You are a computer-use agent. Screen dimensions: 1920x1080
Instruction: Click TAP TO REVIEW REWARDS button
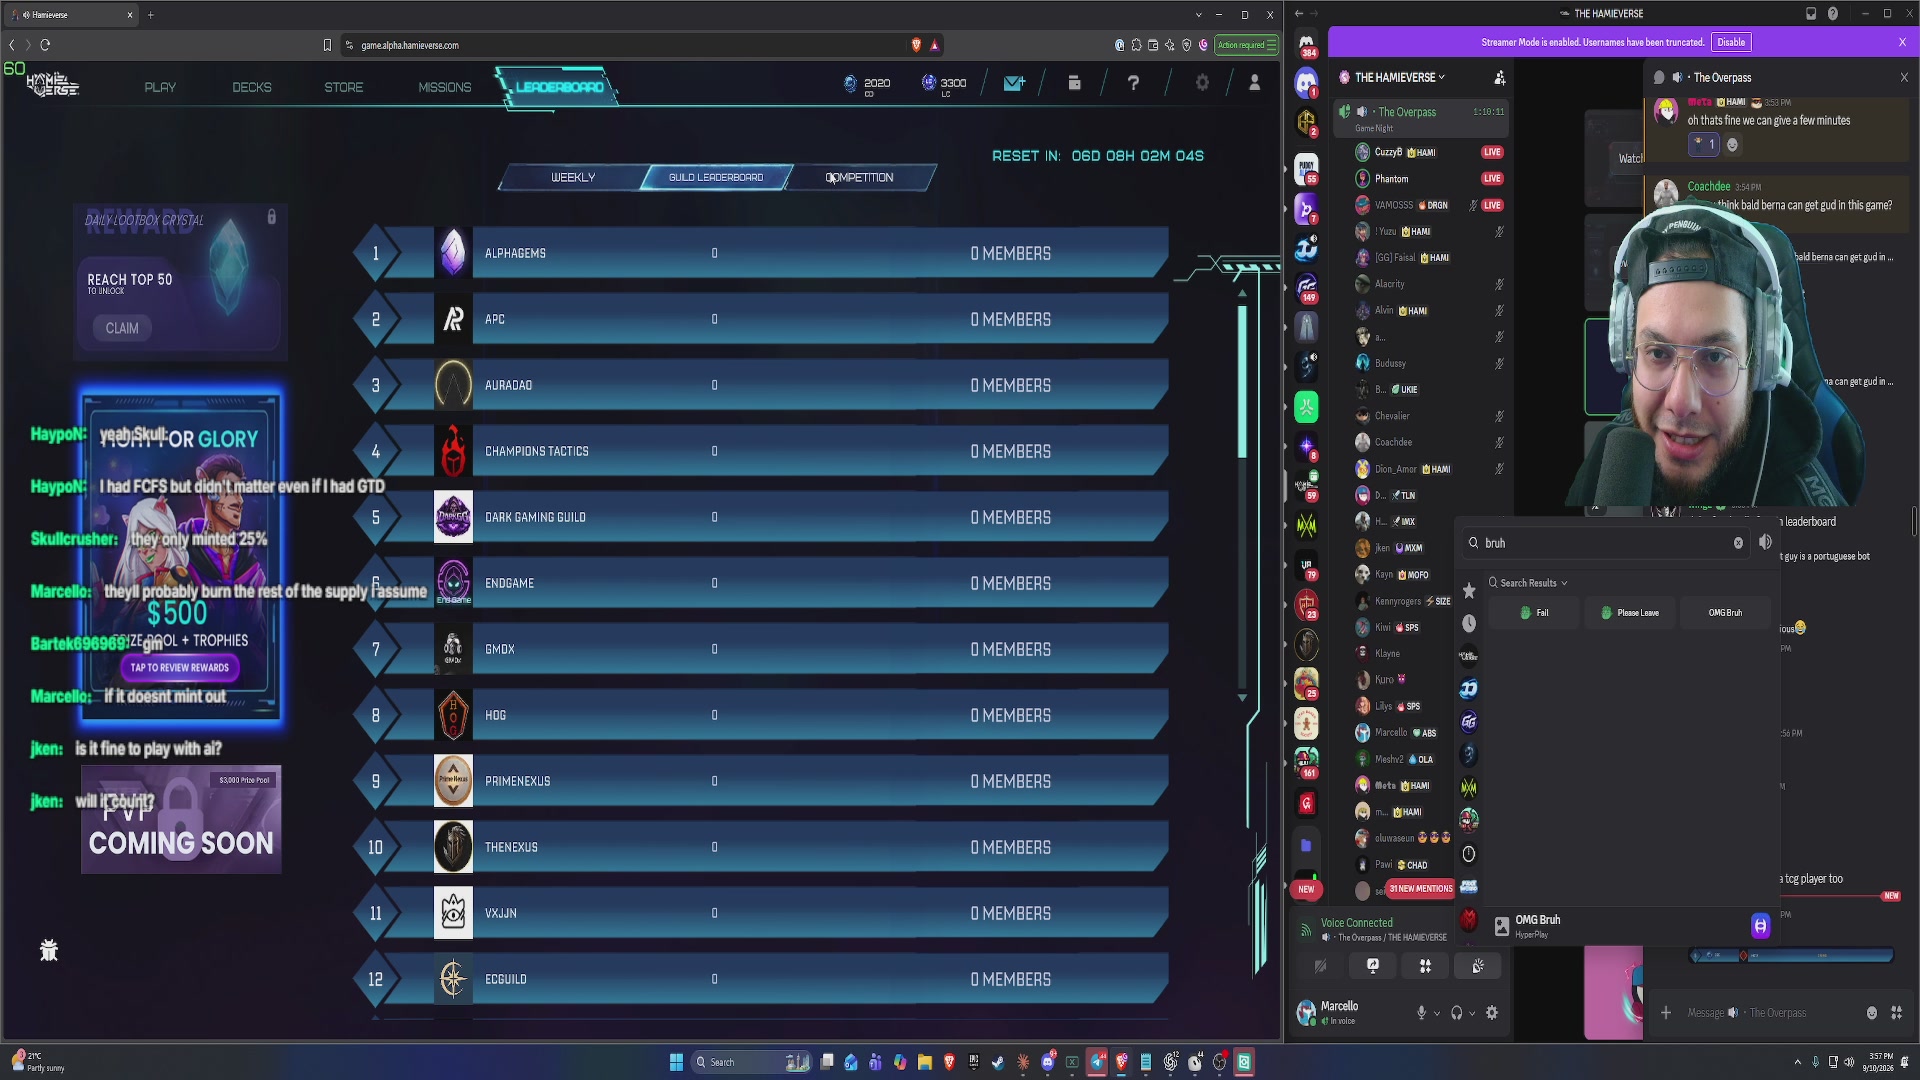[180, 668]
